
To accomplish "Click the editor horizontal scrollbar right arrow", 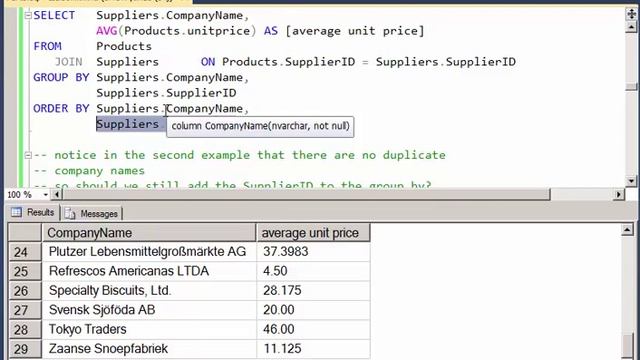I will pyautogui.click(x=619, y=195).
